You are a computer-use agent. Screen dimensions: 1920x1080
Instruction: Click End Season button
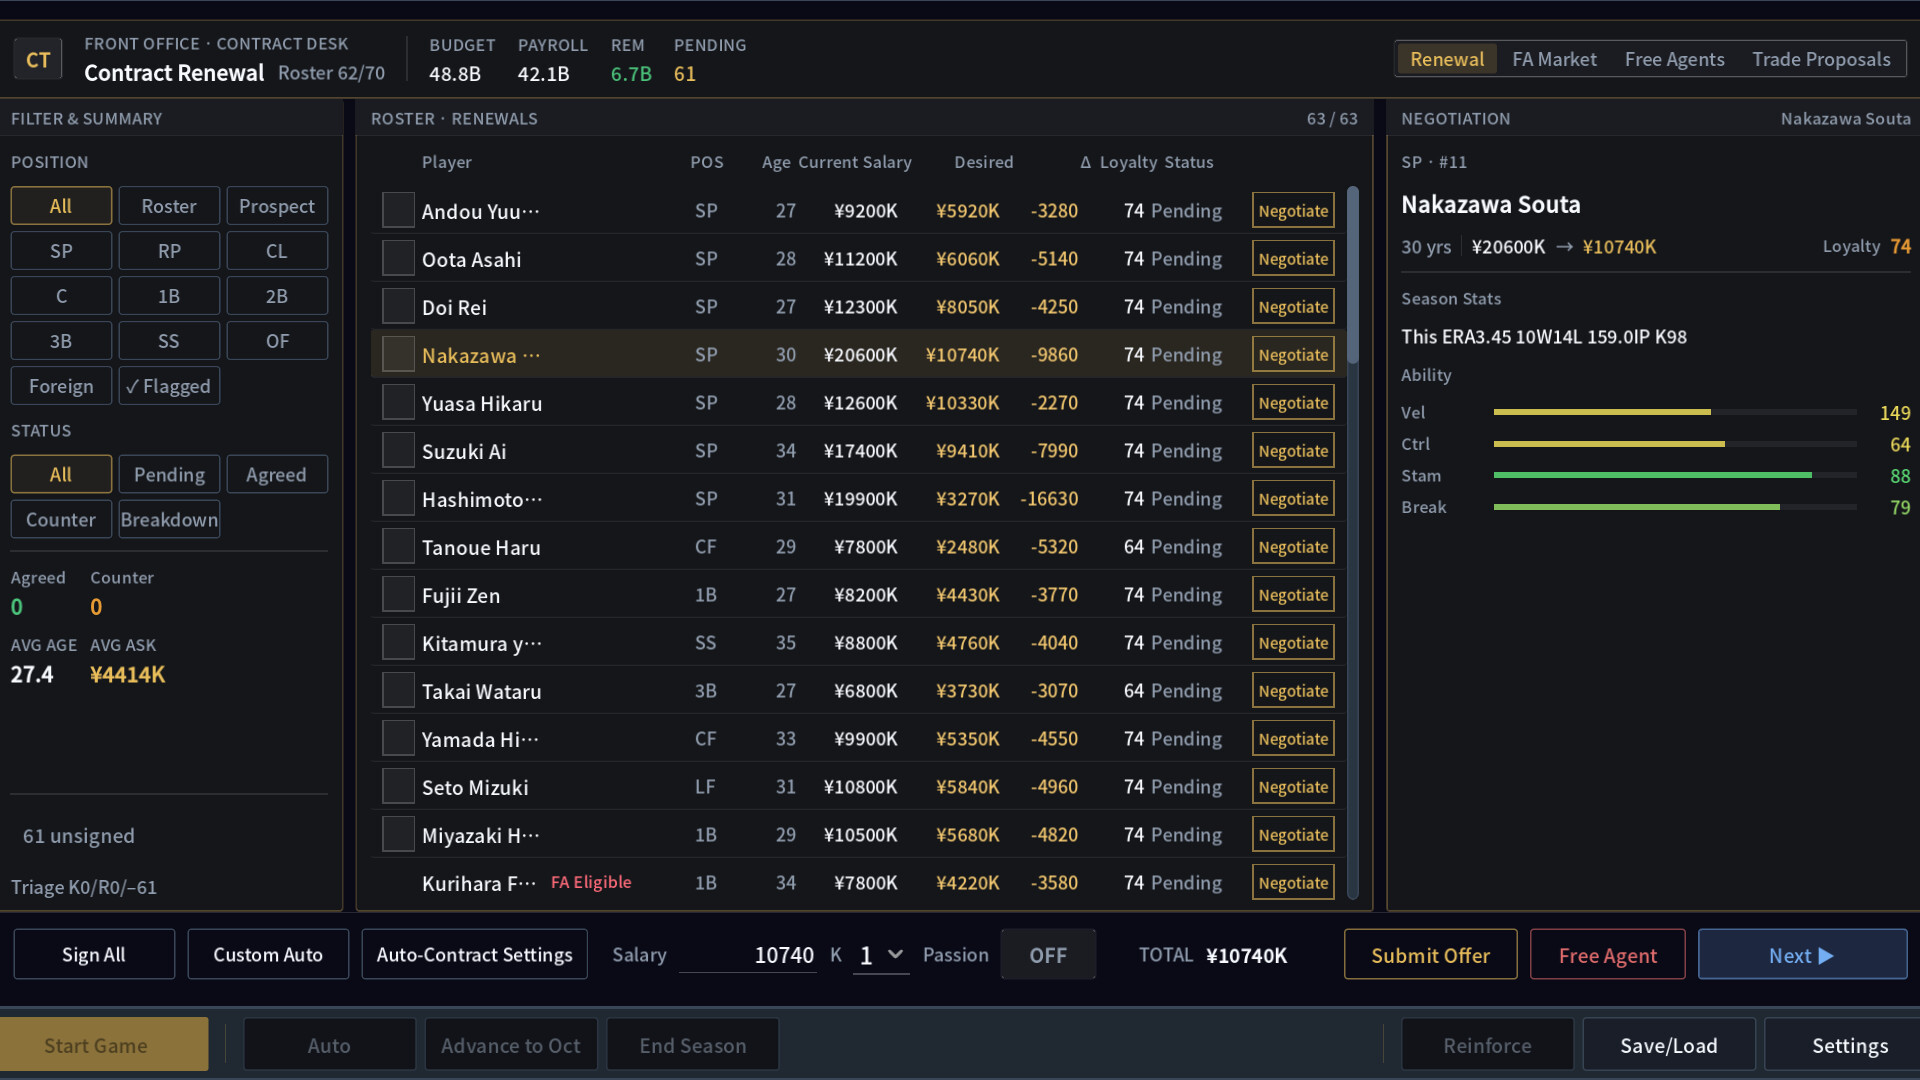[693, 1045]
